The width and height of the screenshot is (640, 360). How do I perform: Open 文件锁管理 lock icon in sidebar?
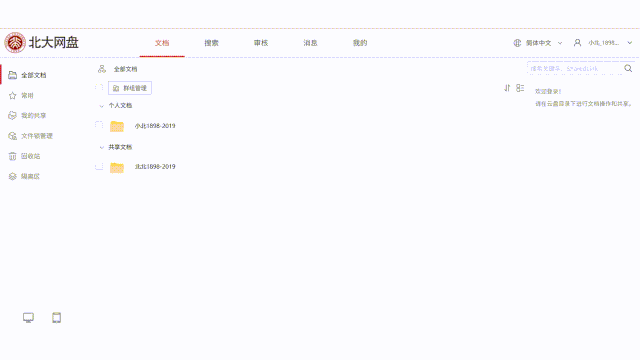click(x=13, y=136)
